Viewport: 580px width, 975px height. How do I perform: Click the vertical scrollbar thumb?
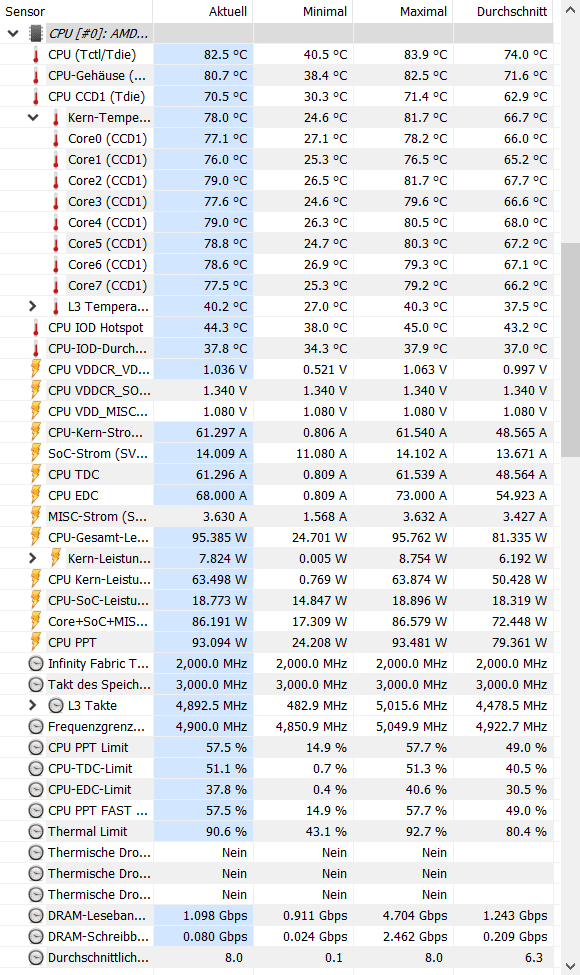pos(570,350)
